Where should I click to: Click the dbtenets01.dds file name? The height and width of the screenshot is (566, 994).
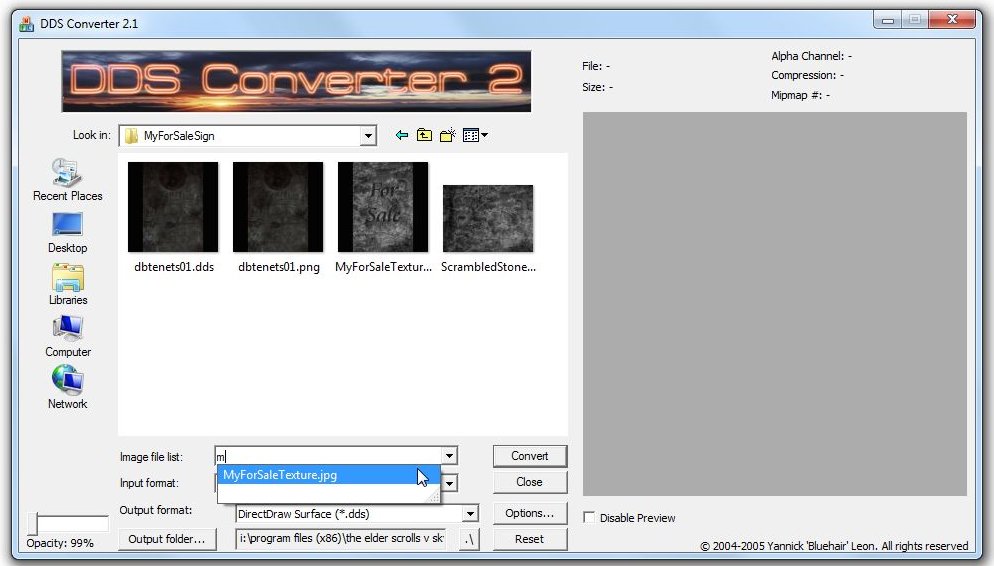[174, 267]
